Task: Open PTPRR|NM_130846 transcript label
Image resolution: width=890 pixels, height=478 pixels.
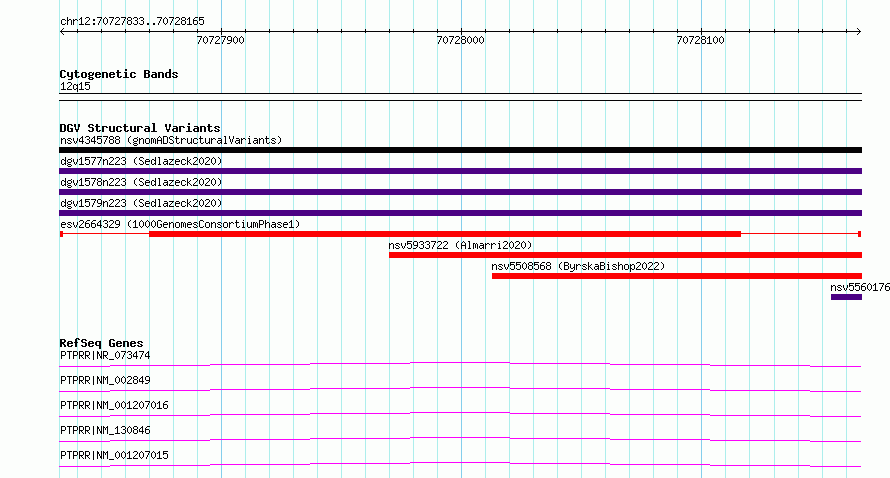Action: click(105, 430)
